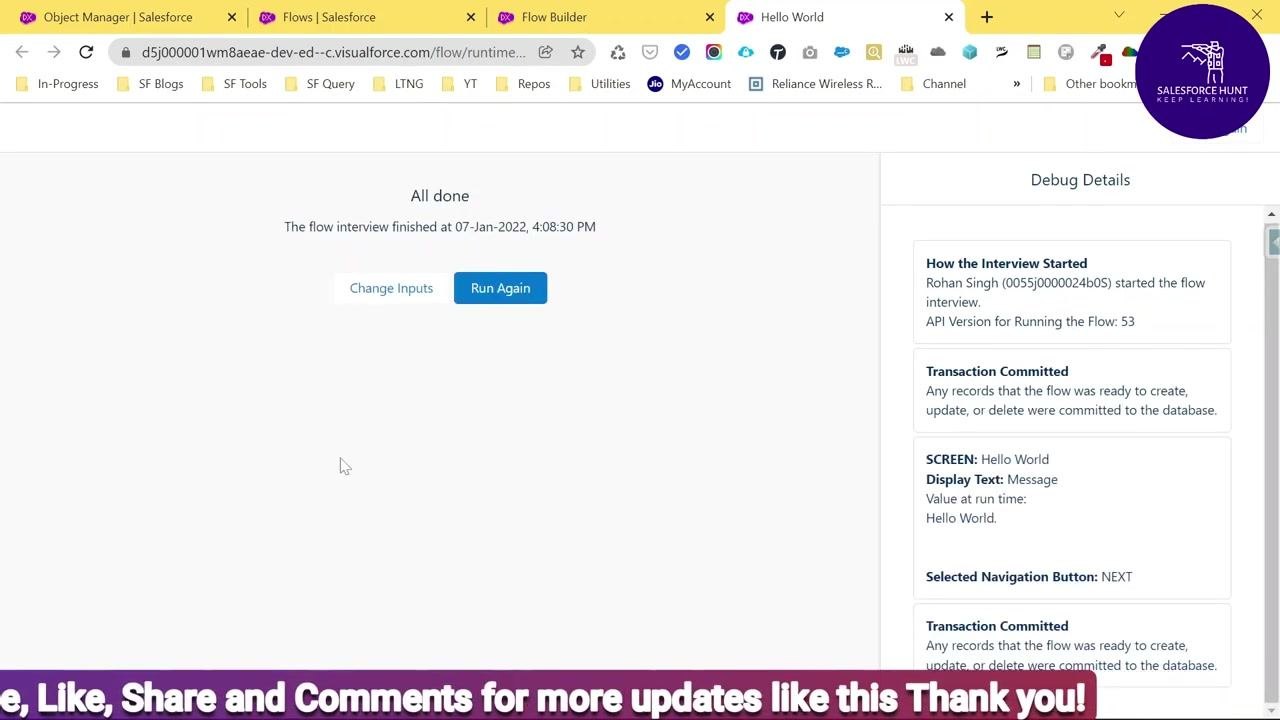Open the Utilities bookmarks folder

click(x=600, y=84)
